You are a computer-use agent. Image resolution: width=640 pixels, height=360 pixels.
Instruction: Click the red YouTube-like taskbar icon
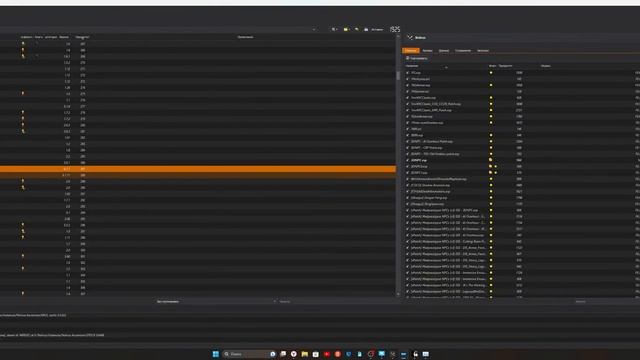coord(327,354)
